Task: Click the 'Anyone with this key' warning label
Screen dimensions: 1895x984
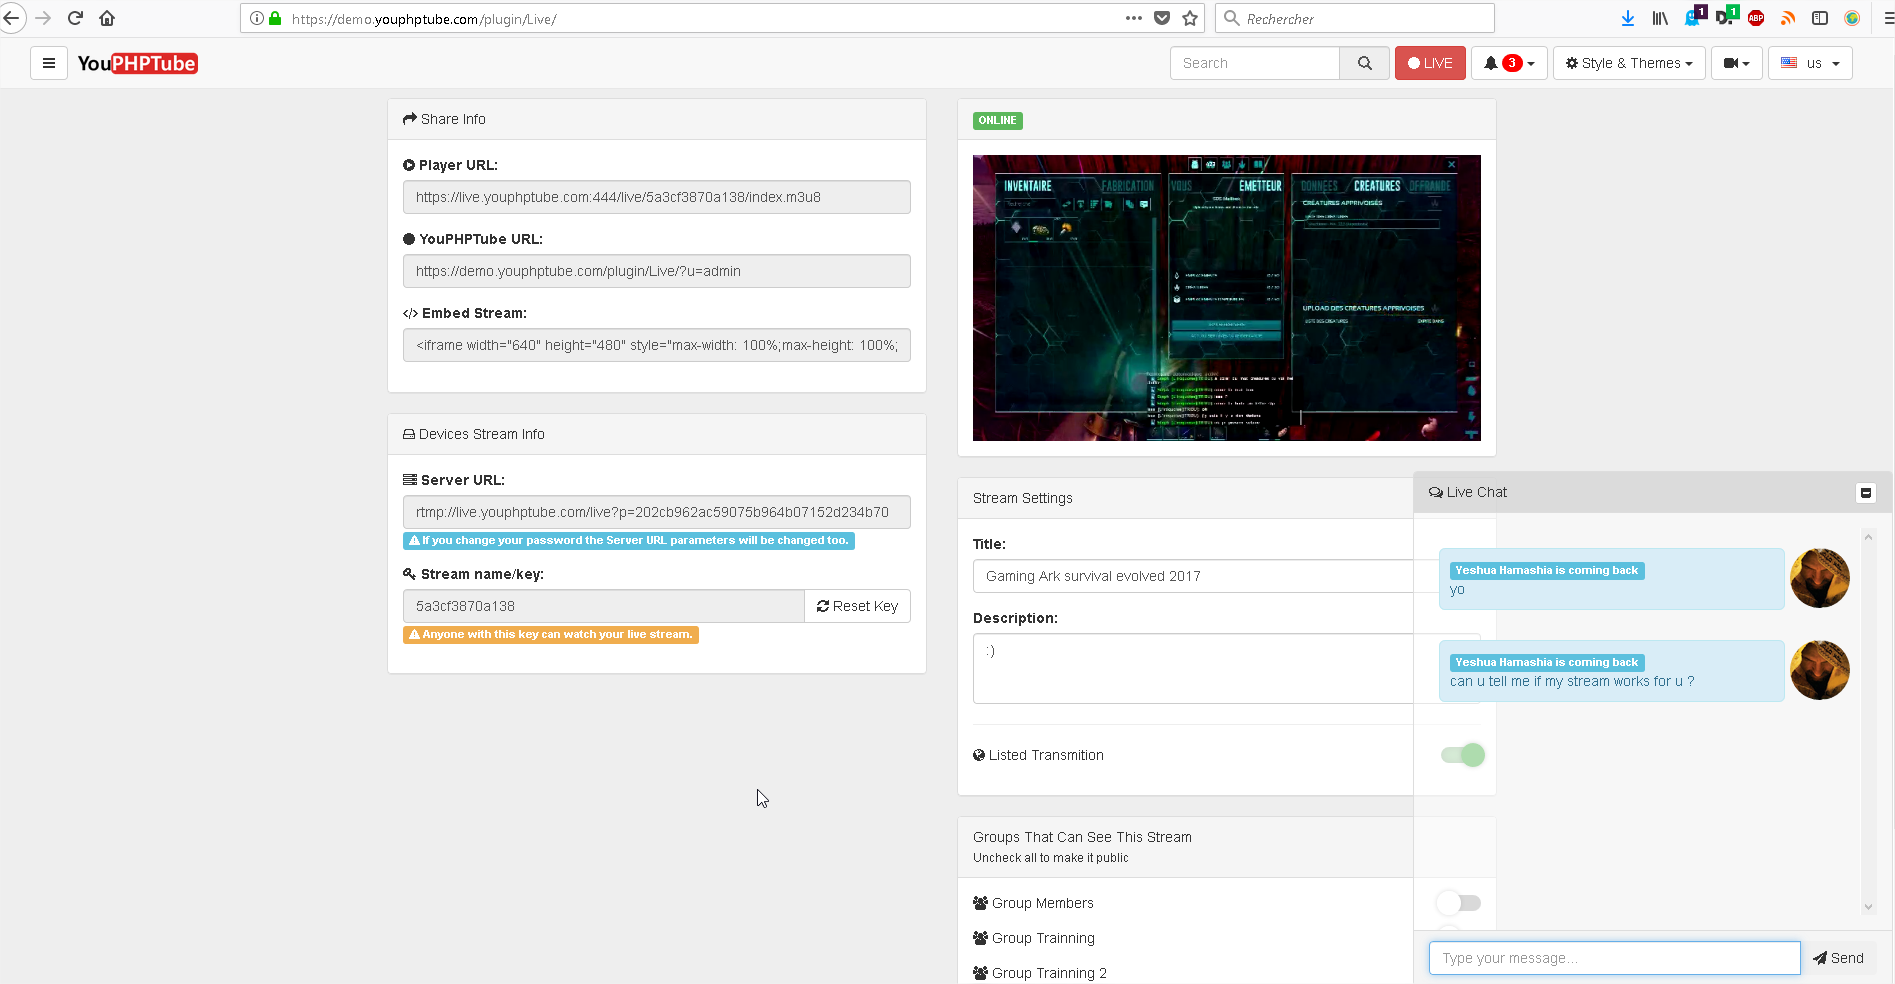Action: click(551, 634)
